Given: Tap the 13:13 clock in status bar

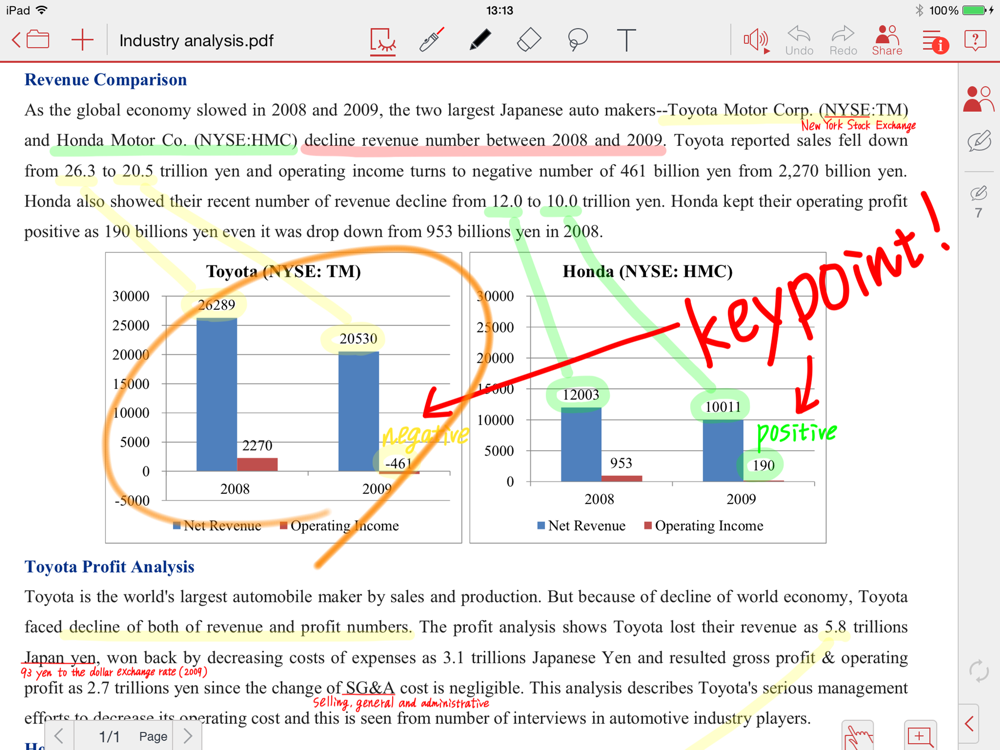Looking at the screenshot, I should tap(499, 10).
